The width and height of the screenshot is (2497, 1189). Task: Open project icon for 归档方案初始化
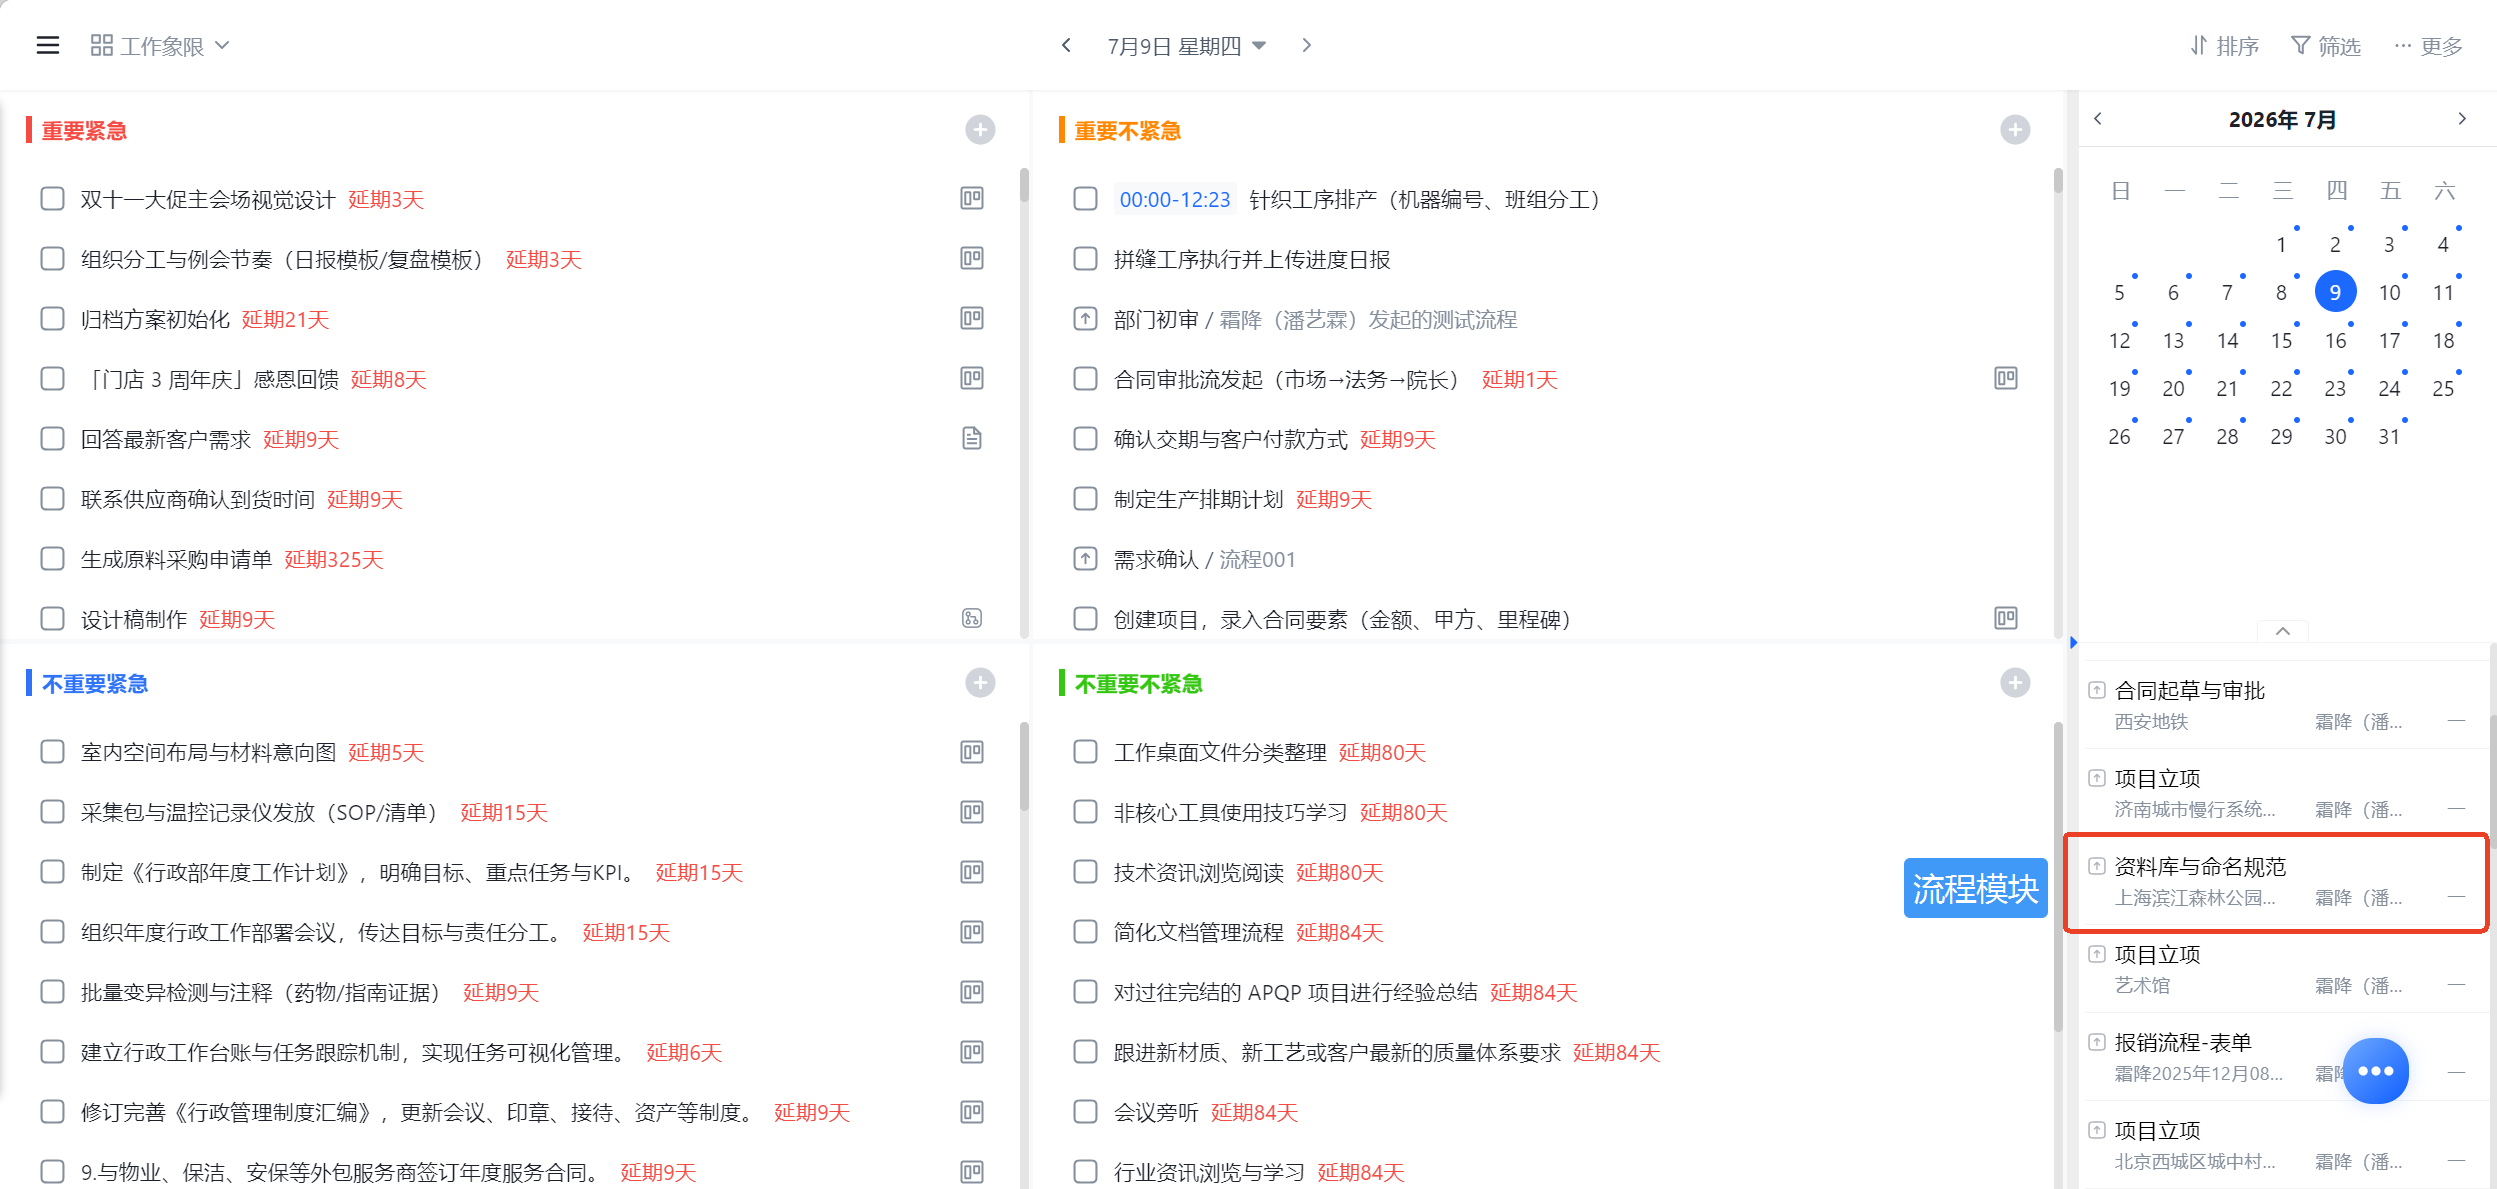tap(972, 318)
